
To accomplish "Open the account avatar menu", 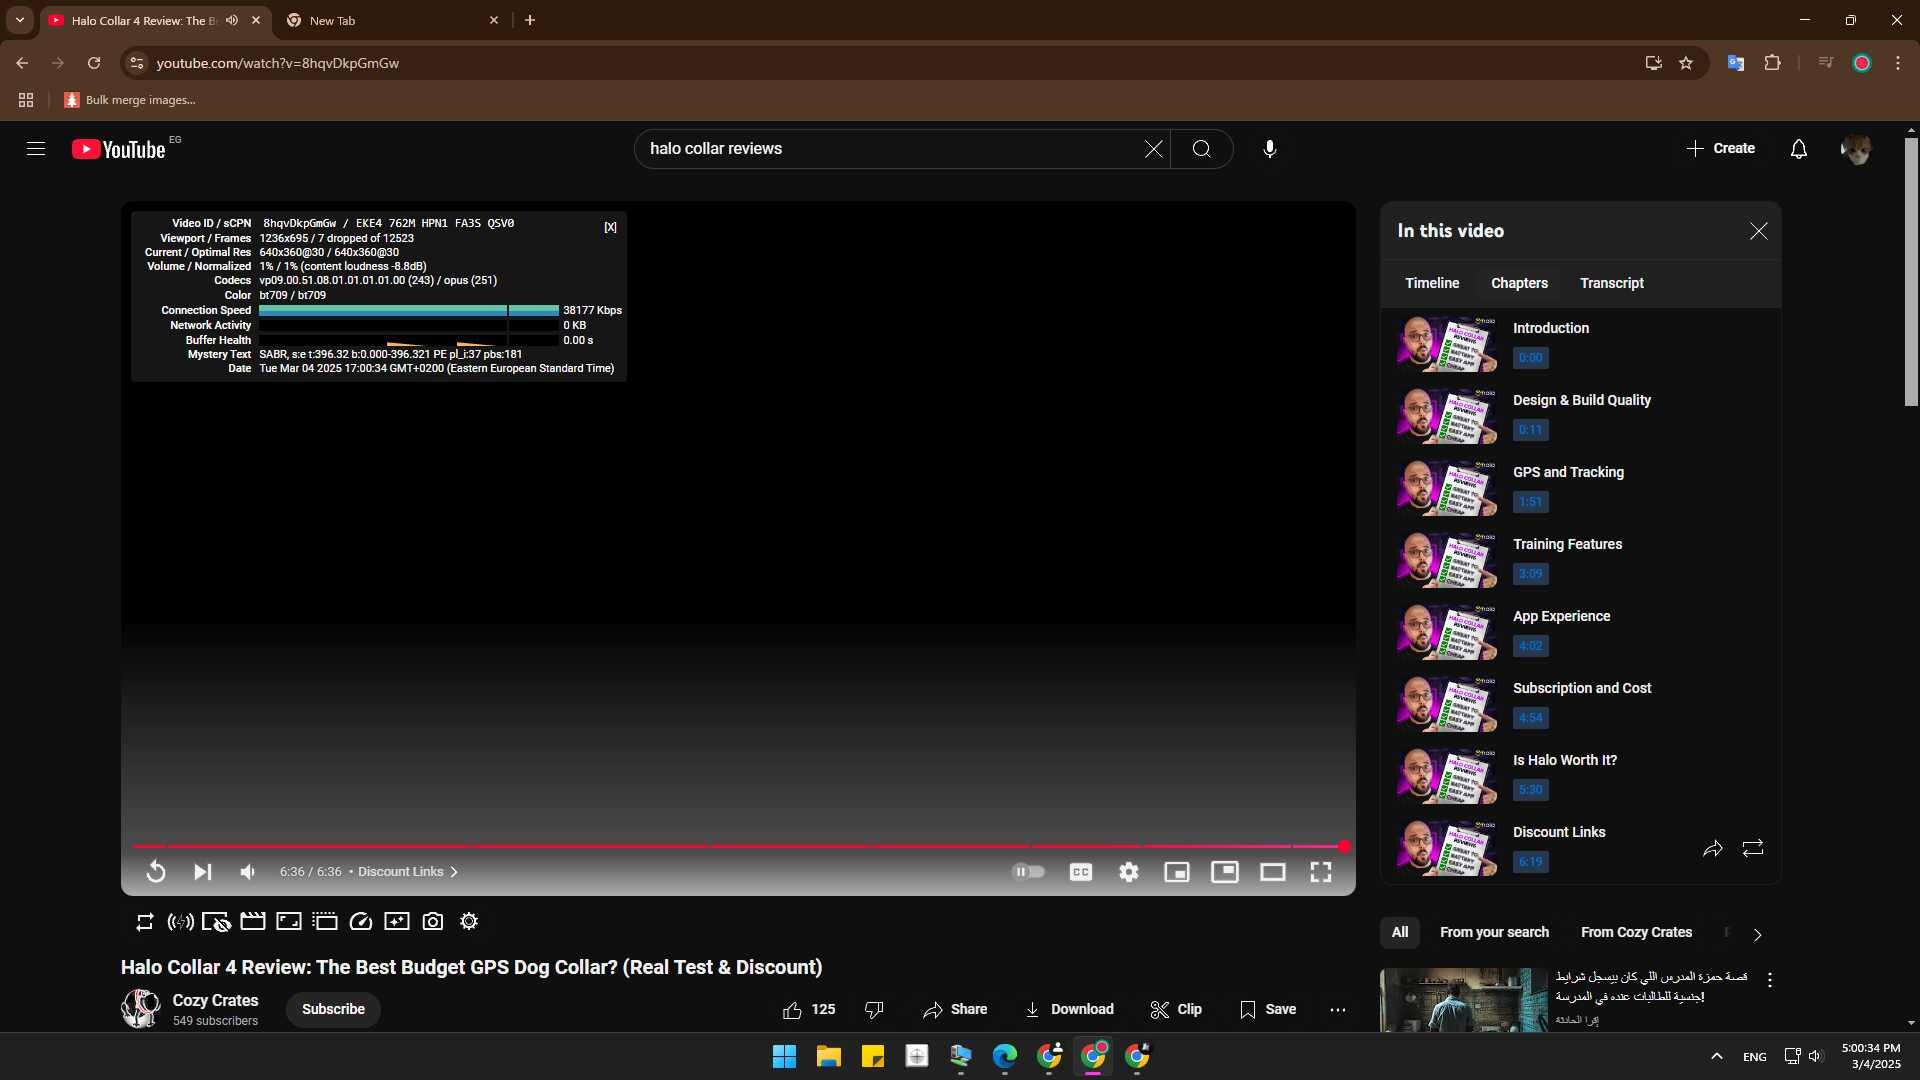I will coord(1856,149).
